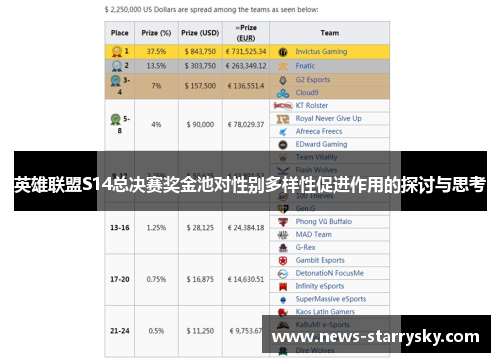Click the Gambit Esports red logo icon
Image resolution: width=500 pixels, height=362 pixels.
(x=283, y=261)
